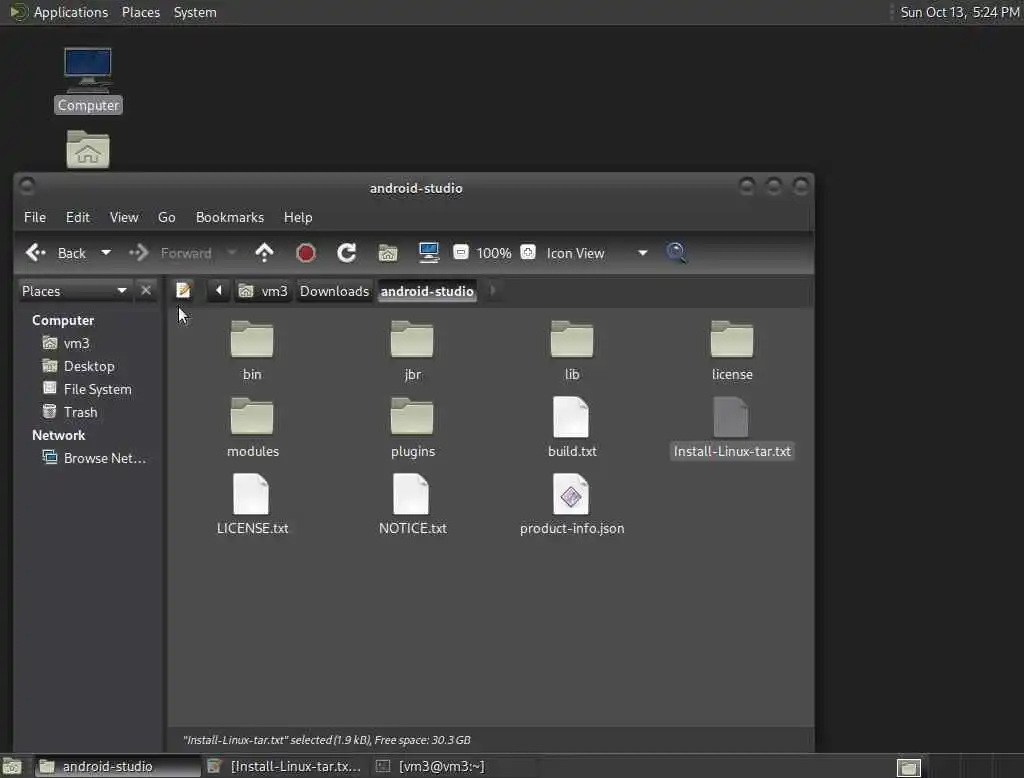
Task: Click the red Stop loading icon
Action: click(306, 253)
